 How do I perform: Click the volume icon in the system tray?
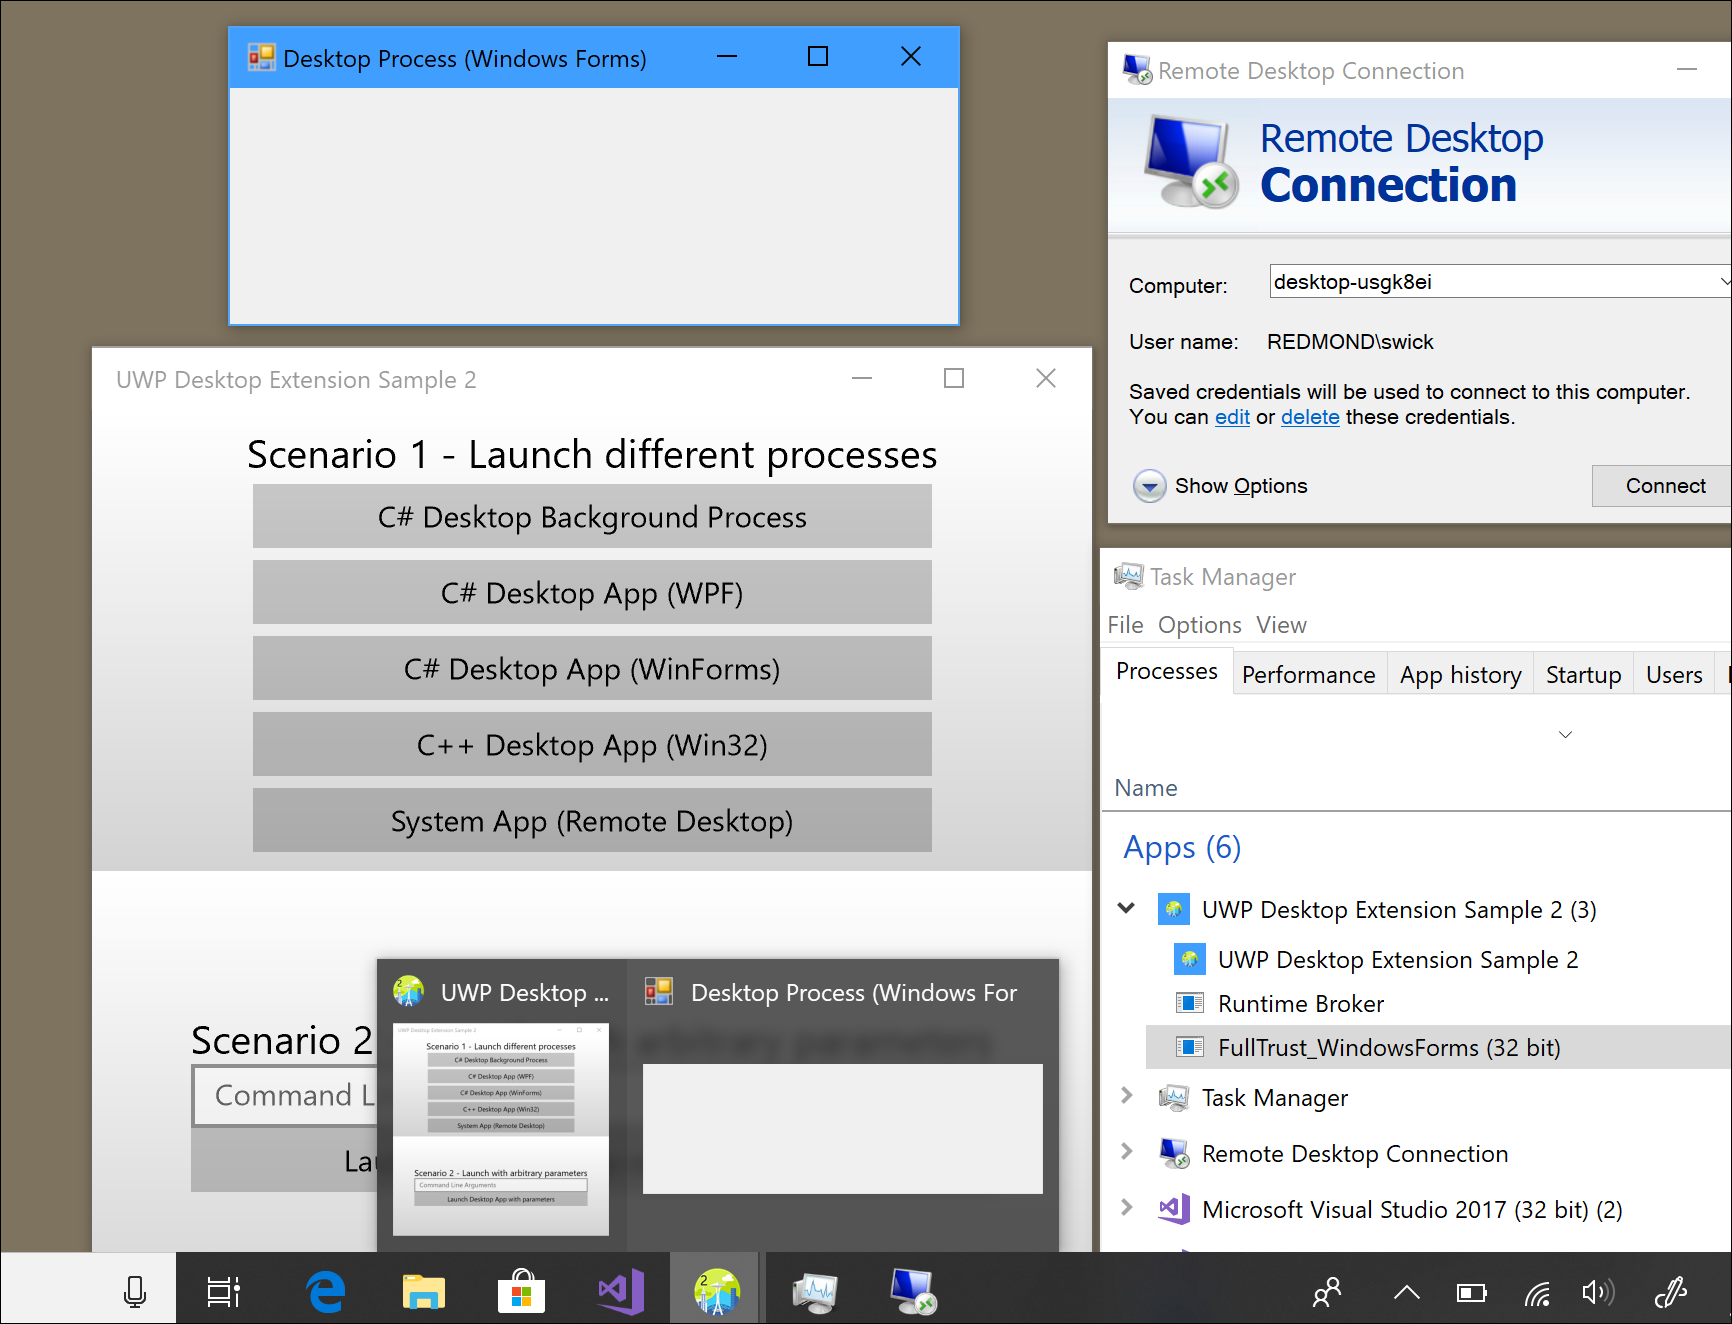(x=1598, y=1292)
